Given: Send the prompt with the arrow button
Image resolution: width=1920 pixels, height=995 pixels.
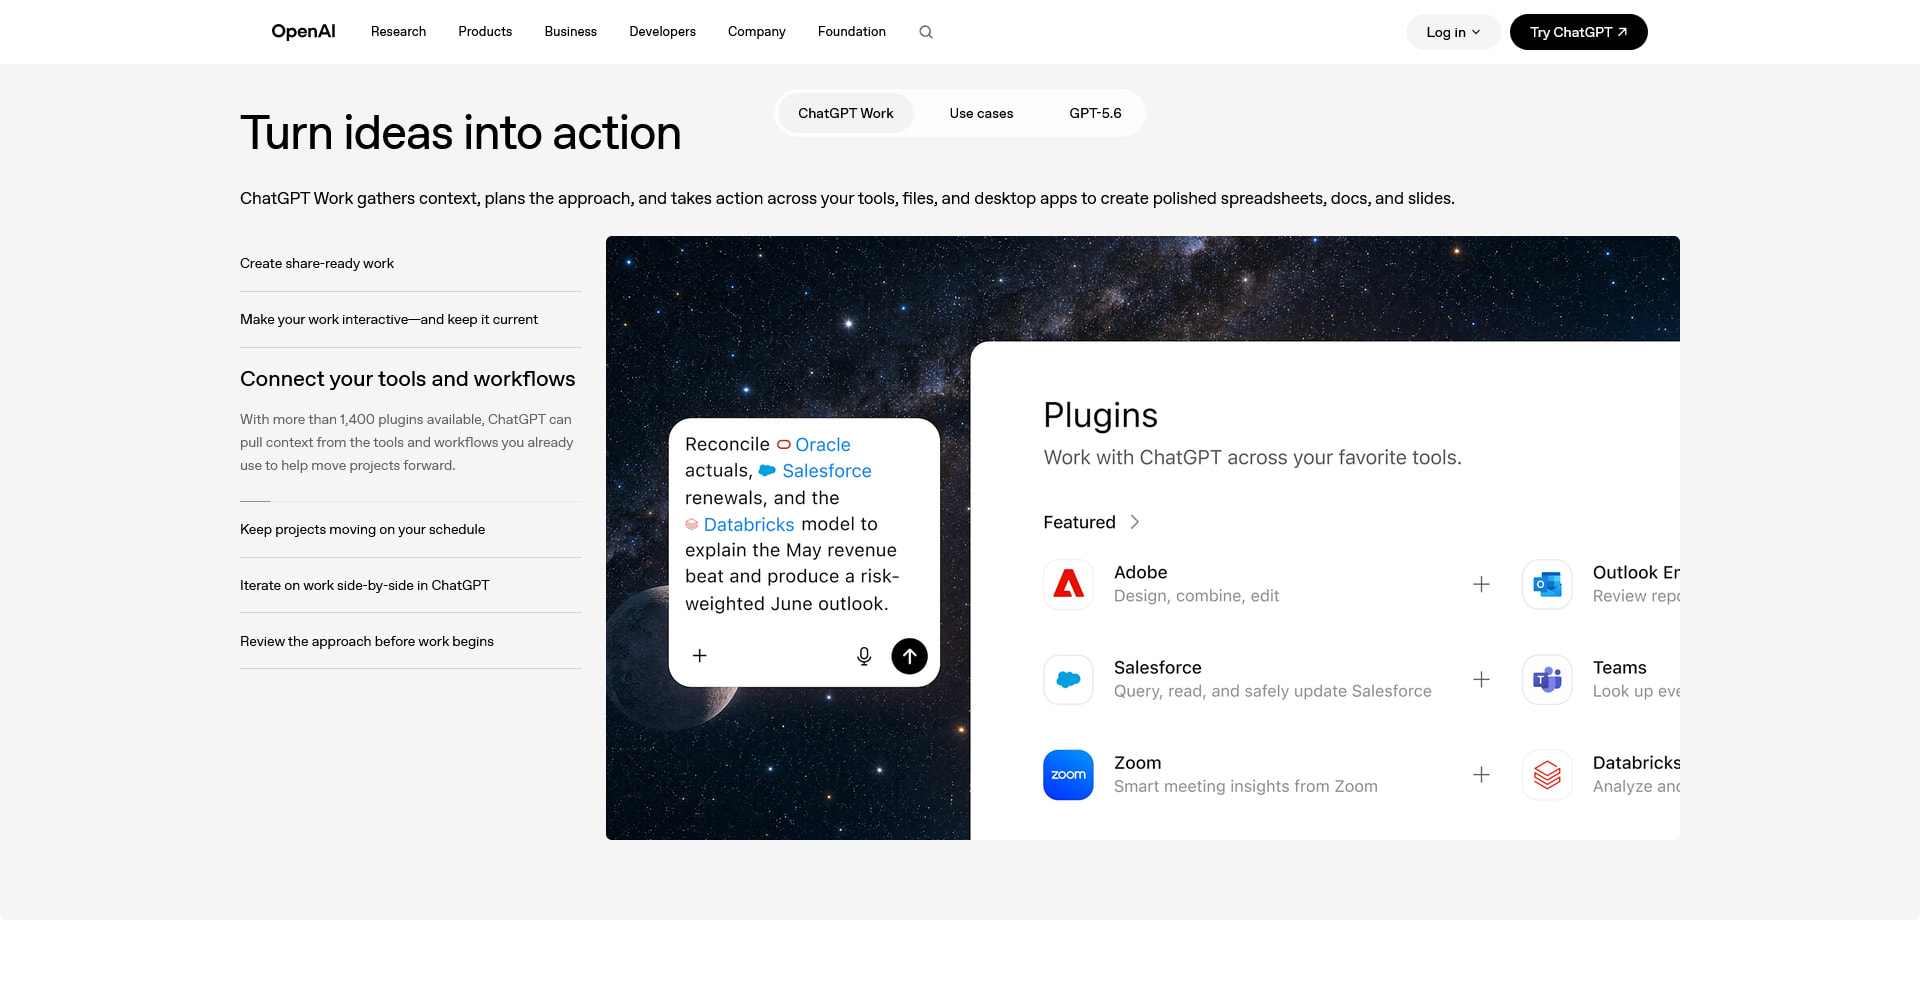Looking at the screenshot, I should tap(909, 656).
